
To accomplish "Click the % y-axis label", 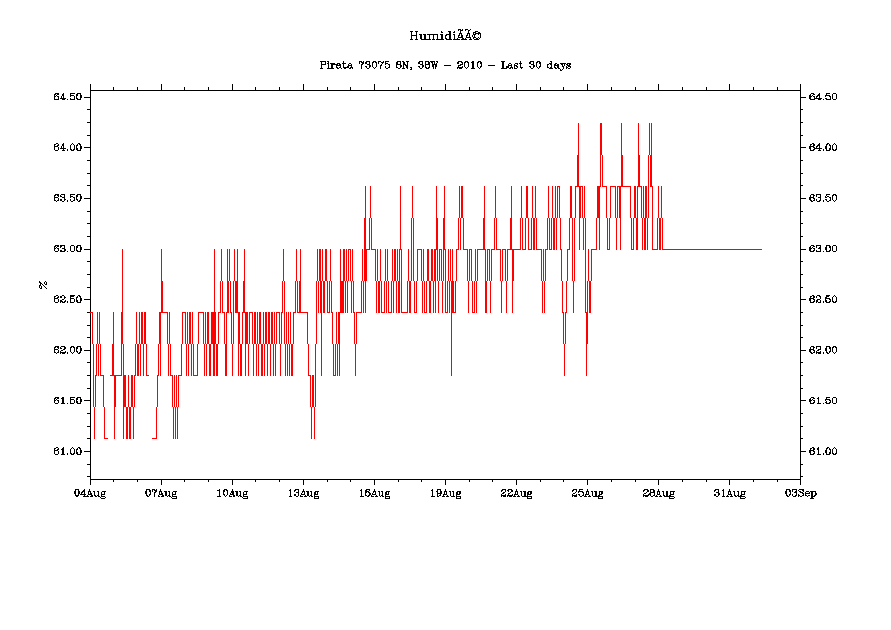I will [43, 284].
